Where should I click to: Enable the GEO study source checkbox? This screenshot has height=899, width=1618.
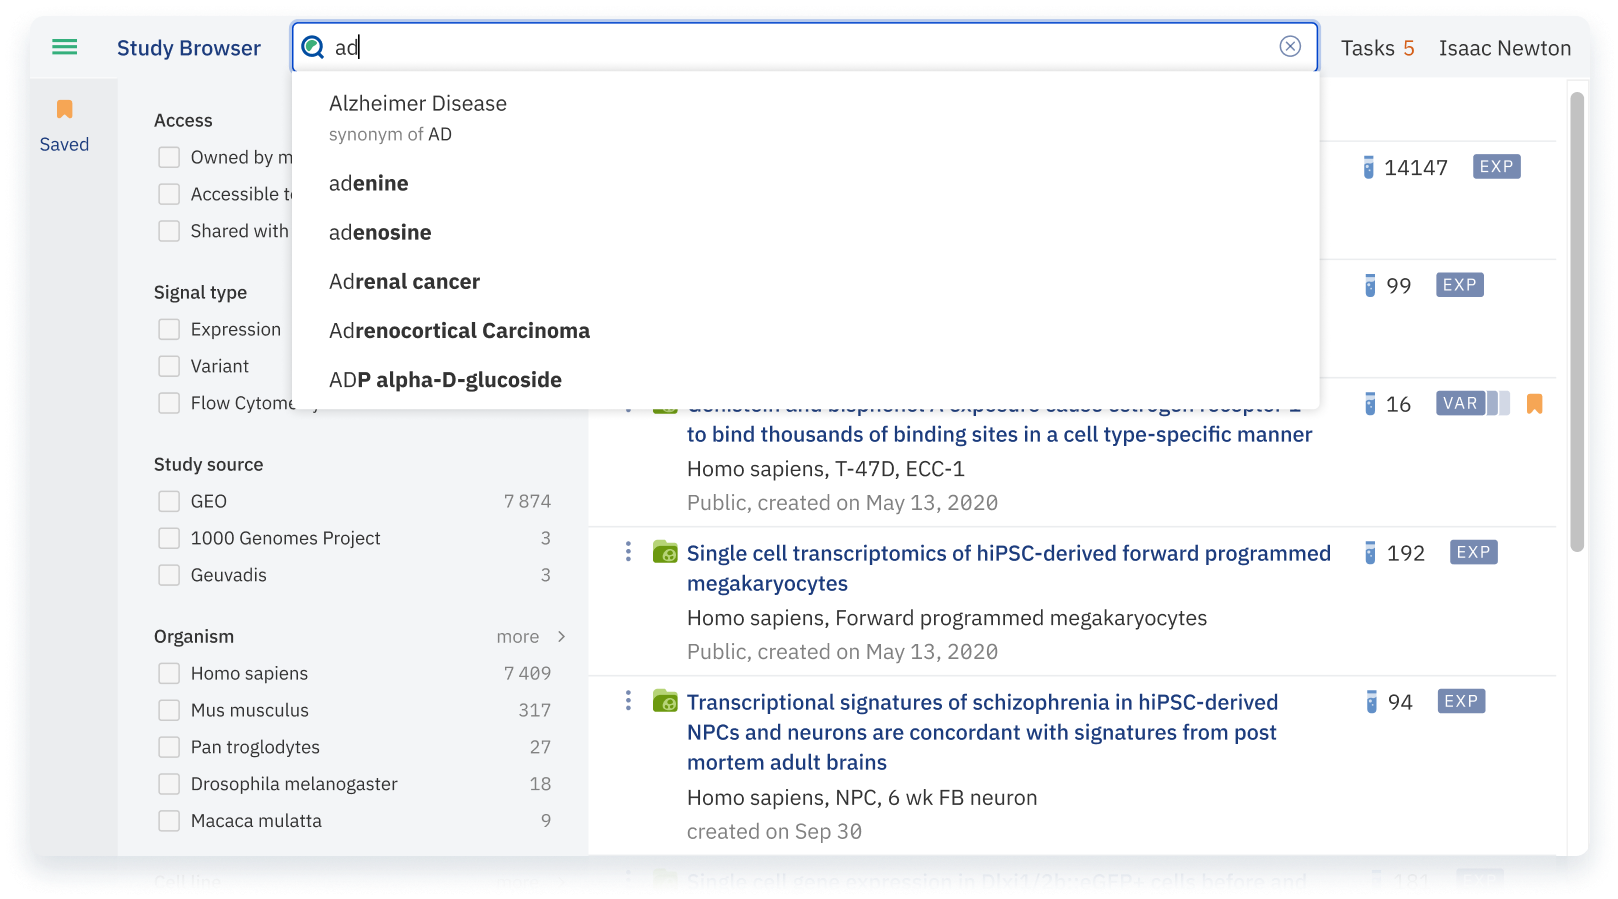(169, 501)
